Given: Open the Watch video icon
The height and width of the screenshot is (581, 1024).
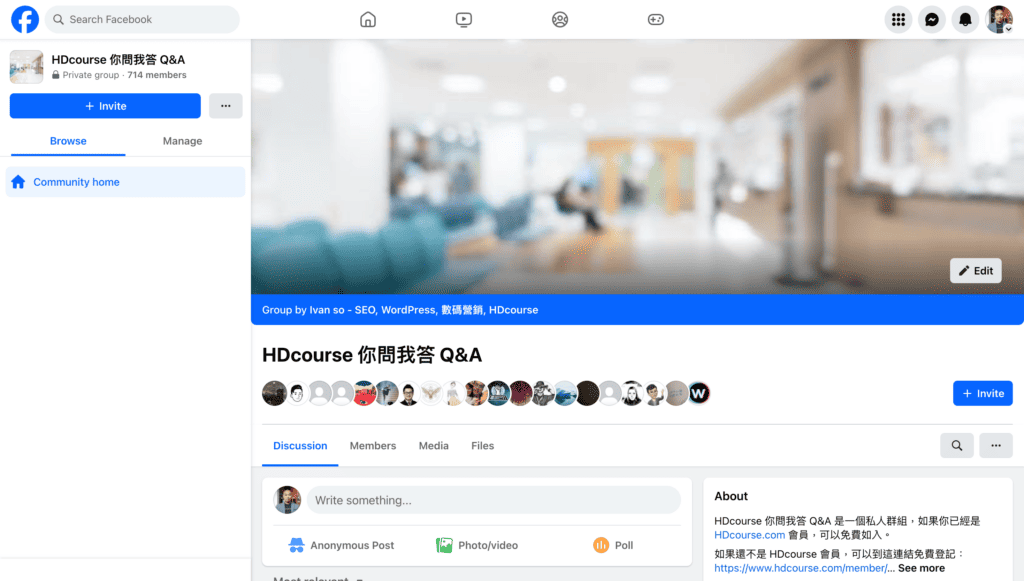Looking at the screenshot, I should [x=464, y=20].
